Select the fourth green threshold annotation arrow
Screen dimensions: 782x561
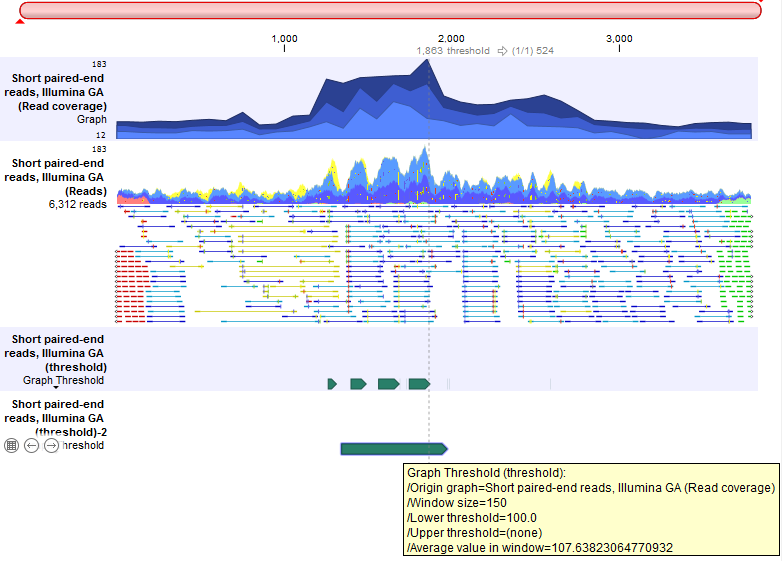[419, 384]
